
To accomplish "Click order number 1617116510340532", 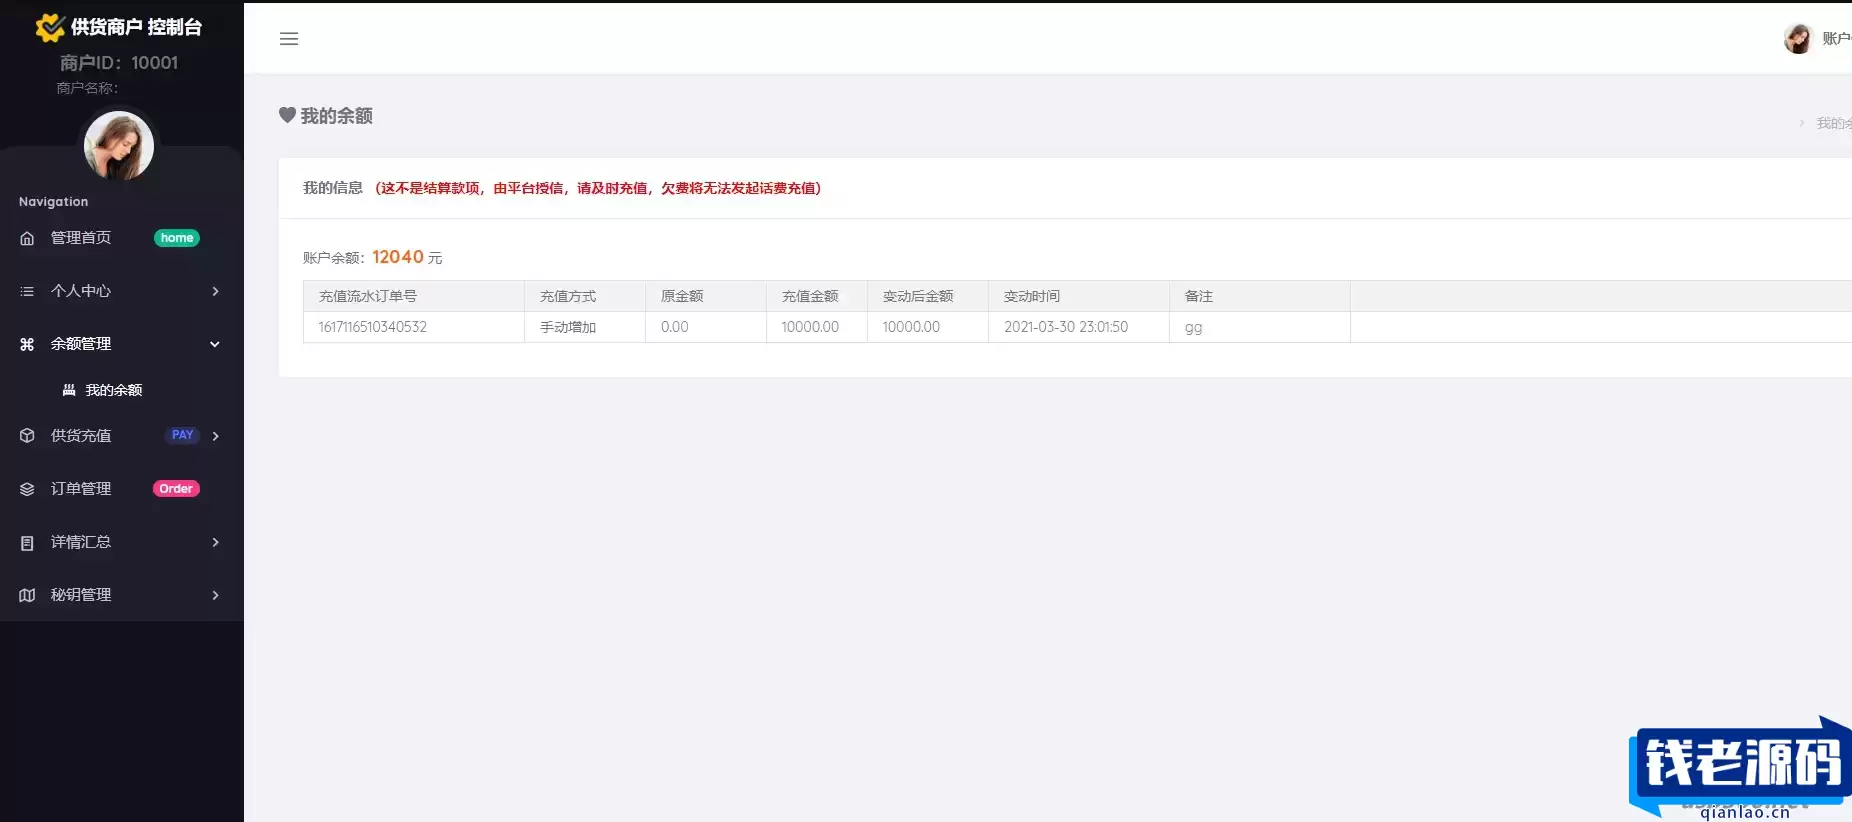I will [373, 327].
